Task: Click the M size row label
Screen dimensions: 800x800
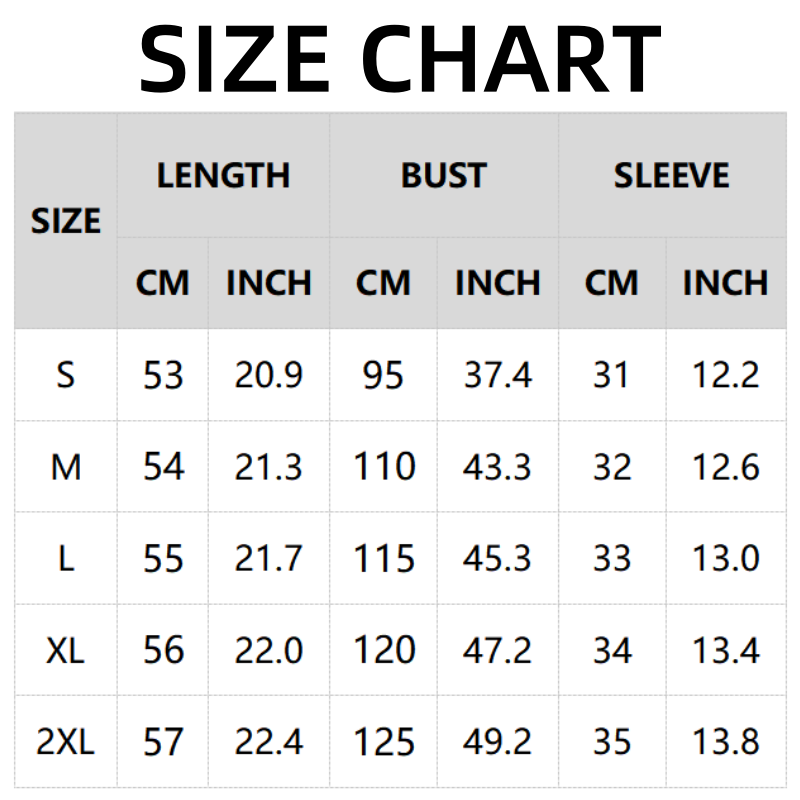Action: pyautogui.click(x=66, y=467)
